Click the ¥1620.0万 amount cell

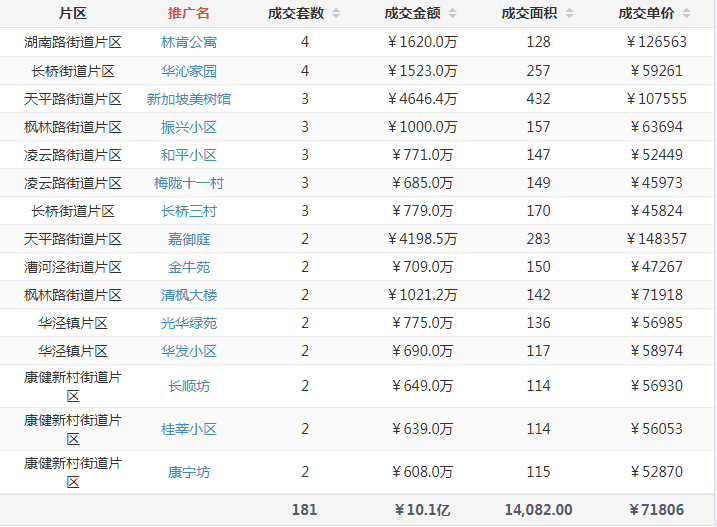422,42
